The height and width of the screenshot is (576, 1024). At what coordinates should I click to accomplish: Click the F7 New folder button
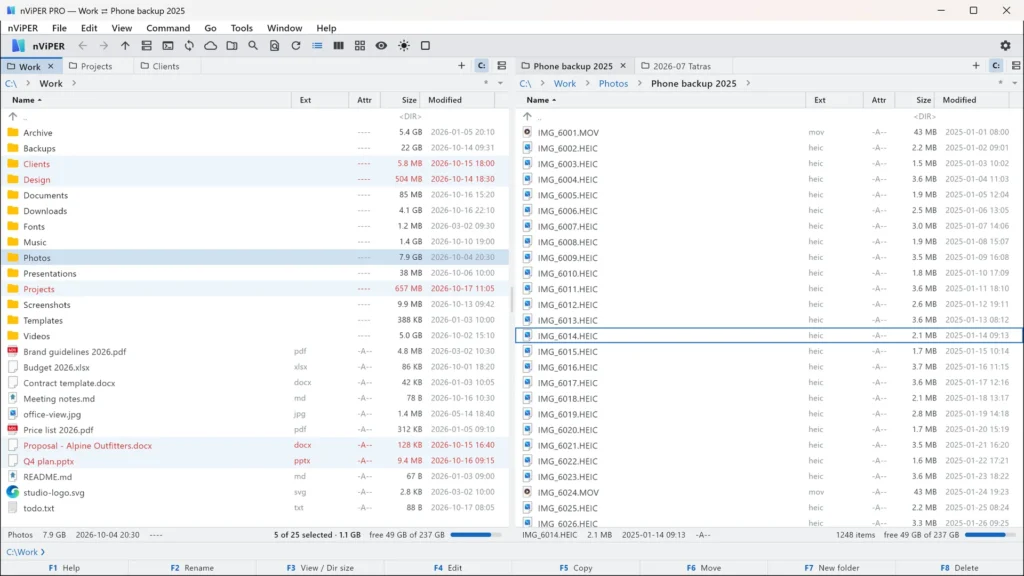832,568
